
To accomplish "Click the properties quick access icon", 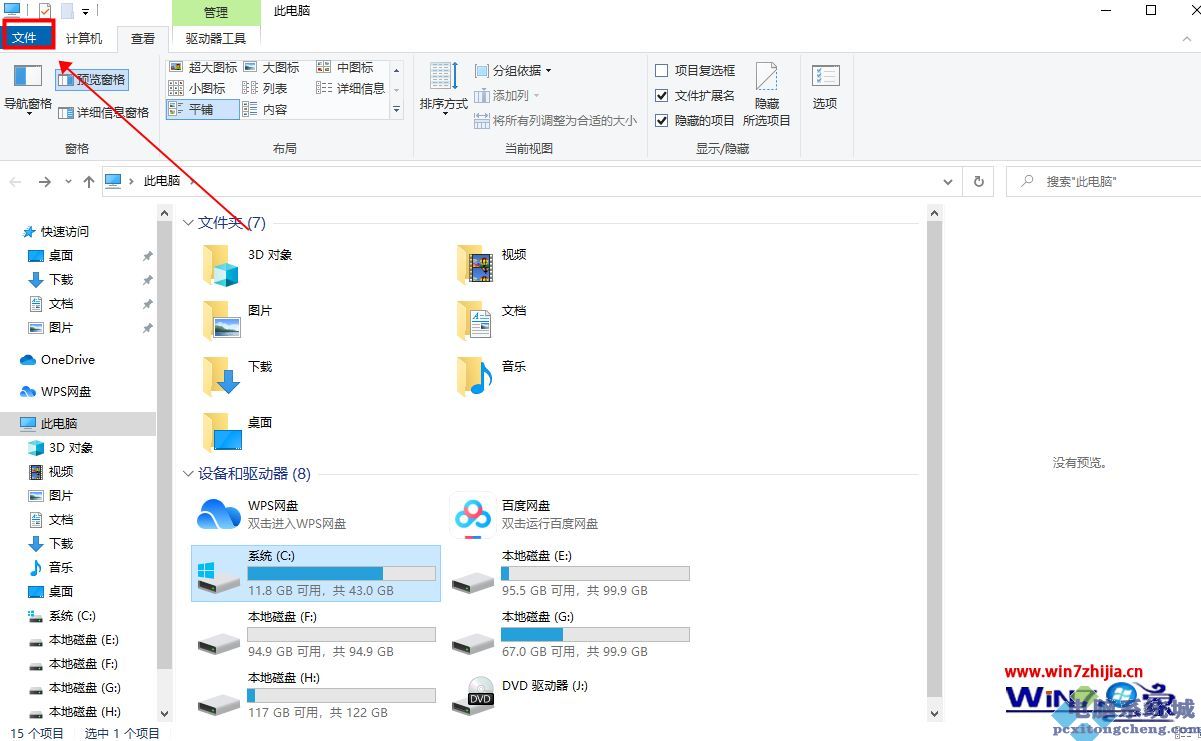I will [x=44, y=11].
